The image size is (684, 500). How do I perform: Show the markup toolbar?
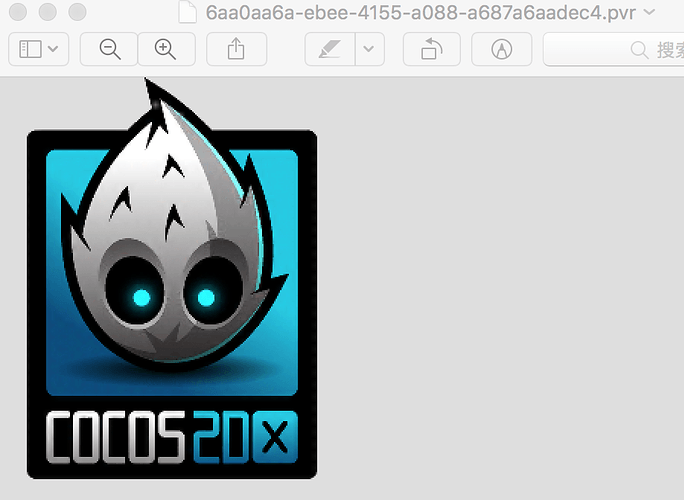click(x=502, y=49)
